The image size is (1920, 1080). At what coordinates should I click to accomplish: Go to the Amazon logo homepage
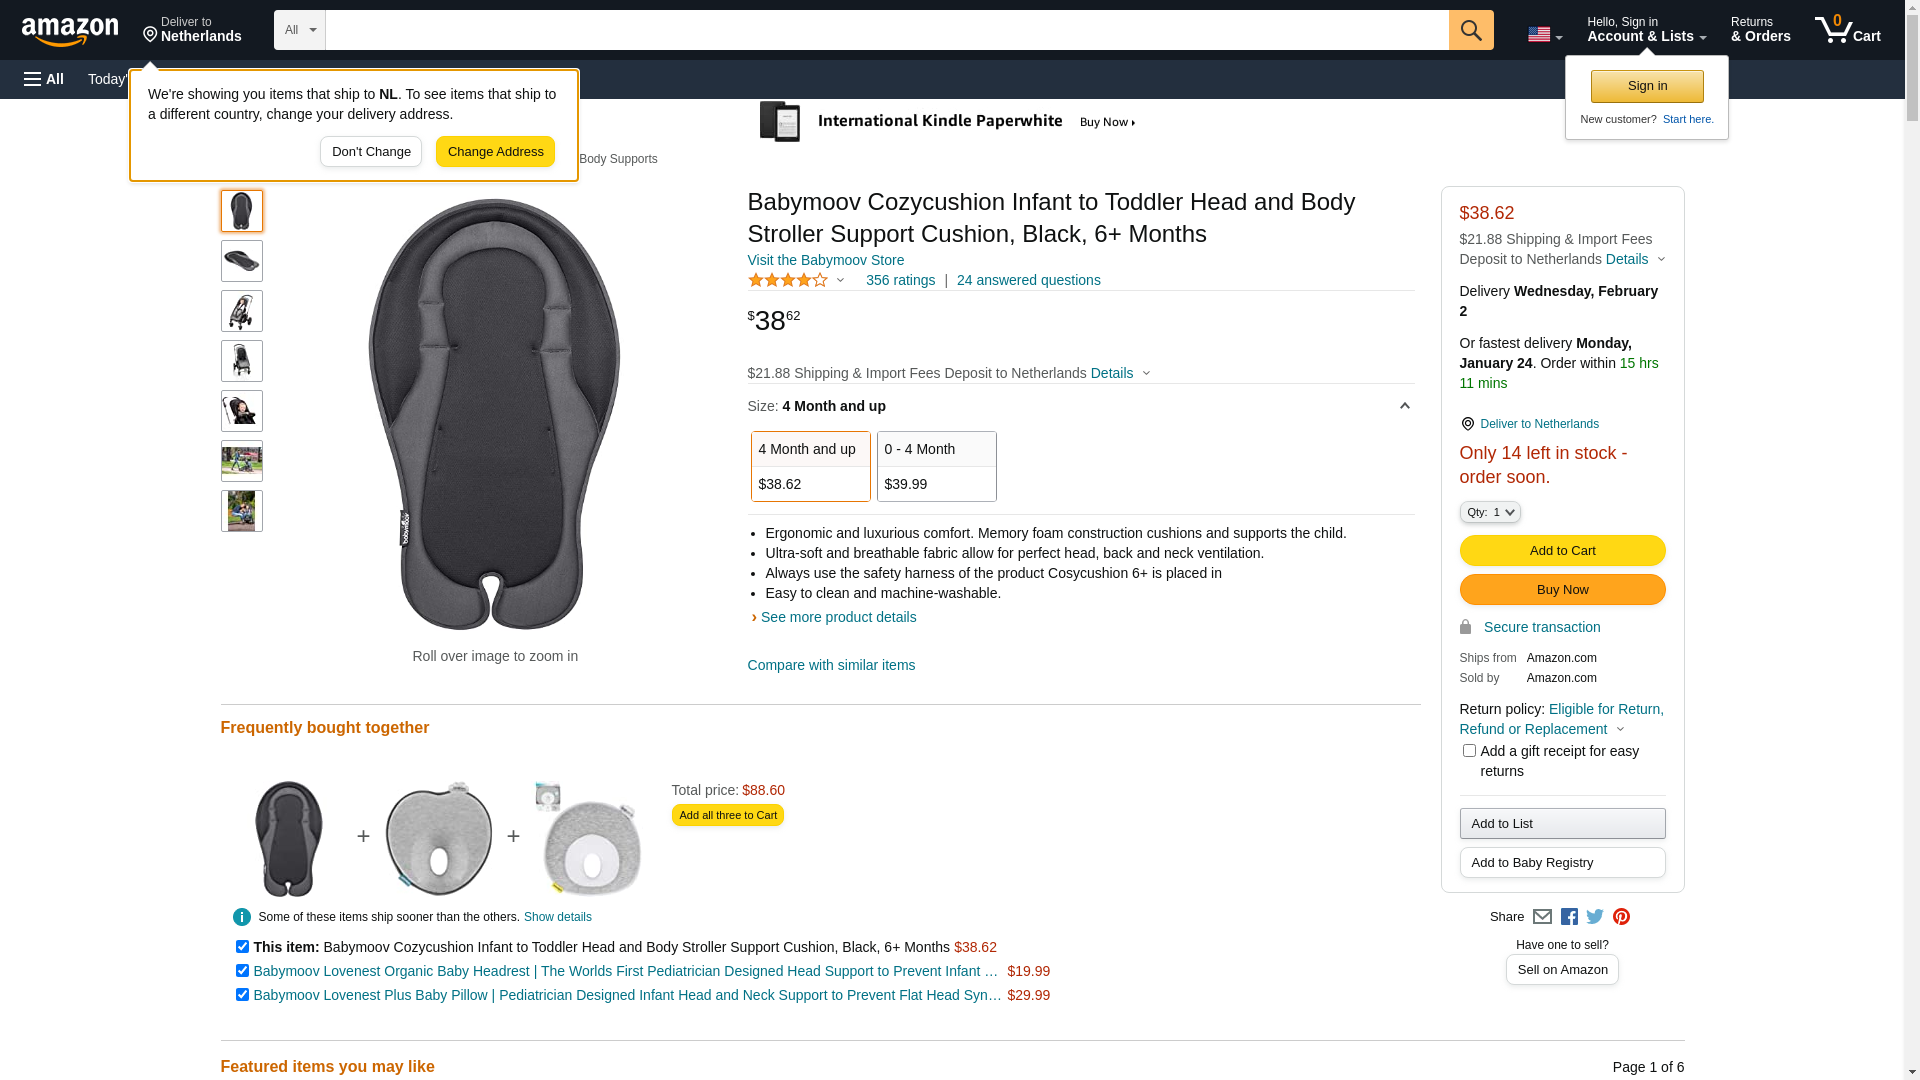coord(70,31)
